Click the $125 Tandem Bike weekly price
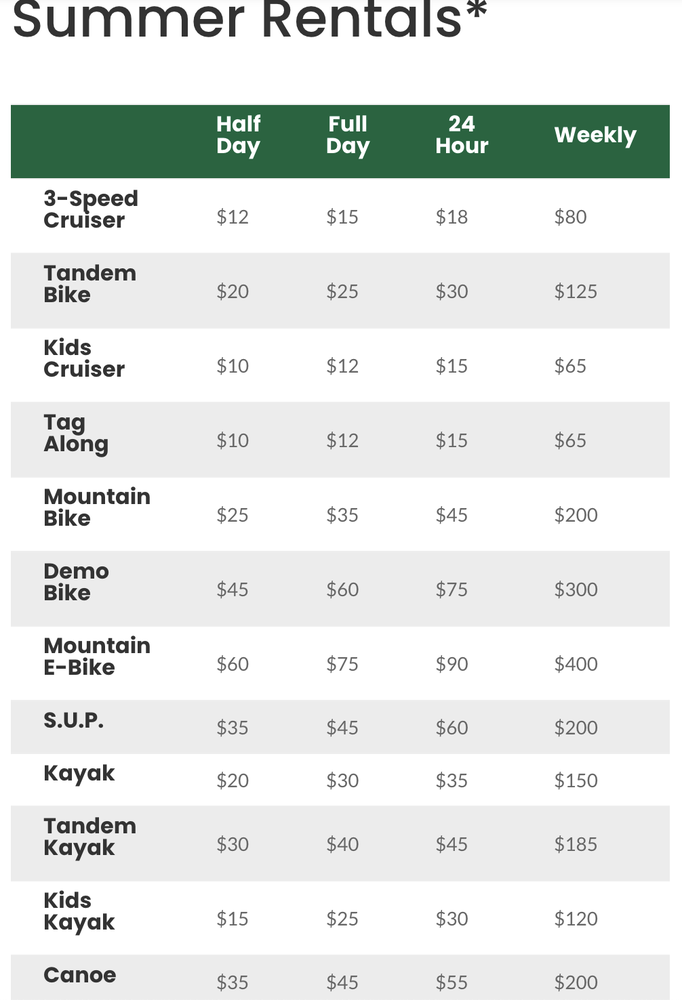The image size is (682, 1000). (x=575, y=291)
